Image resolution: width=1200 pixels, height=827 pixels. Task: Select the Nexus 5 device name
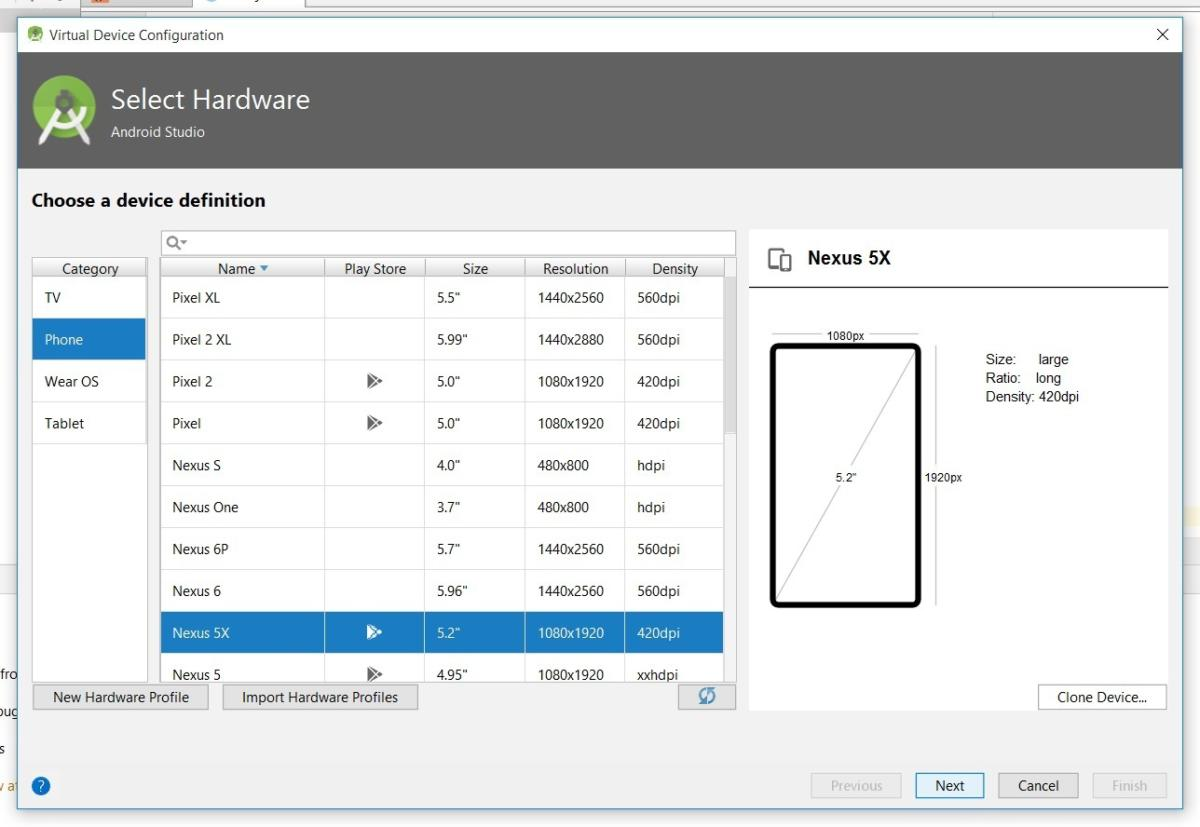[196, 675]
